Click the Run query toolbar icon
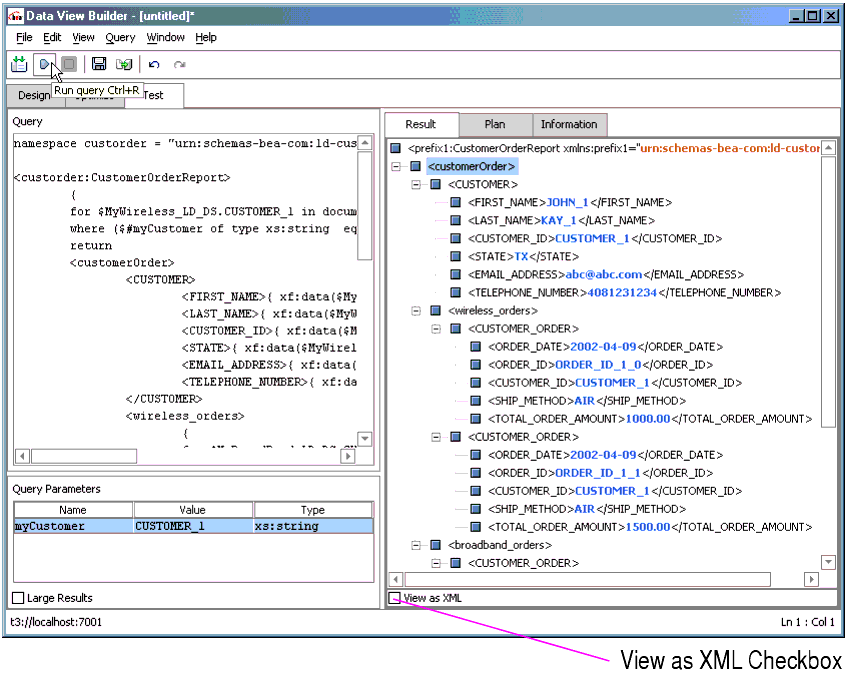Screen dimensions: 848x677 pyautogui.click(x=44, y=64)
